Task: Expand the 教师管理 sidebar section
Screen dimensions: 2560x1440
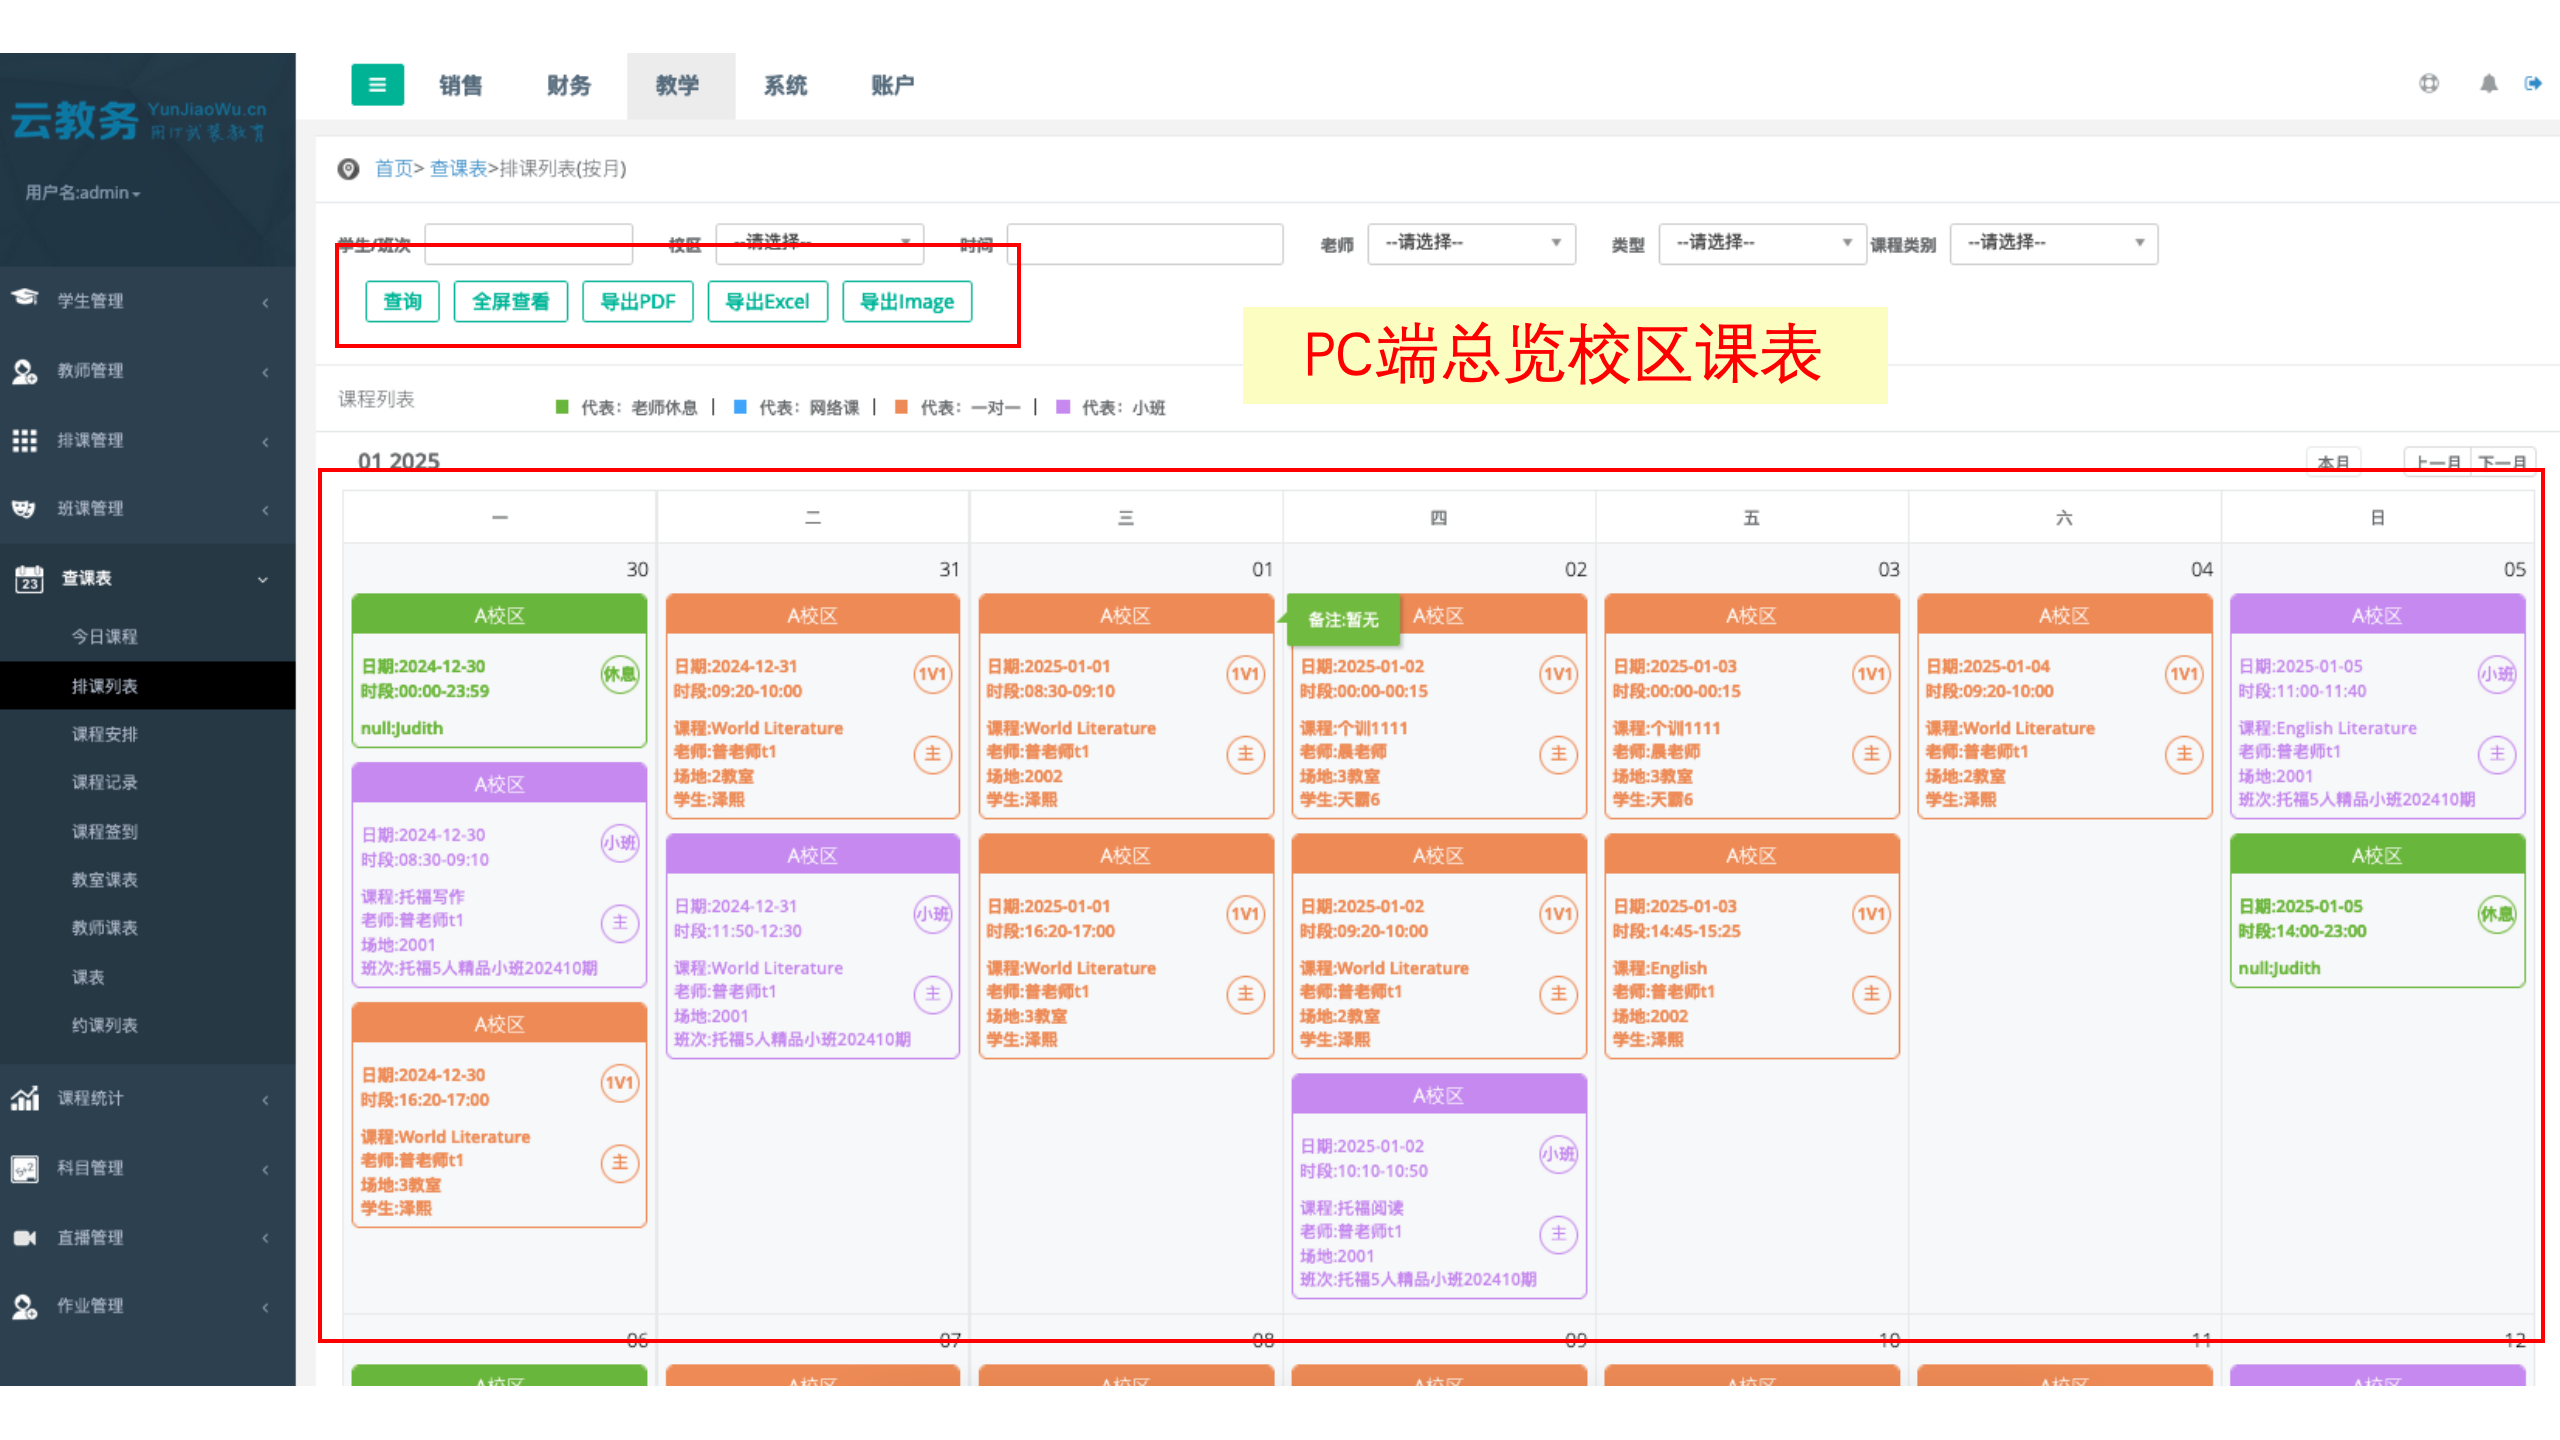Action: (148, 371)
